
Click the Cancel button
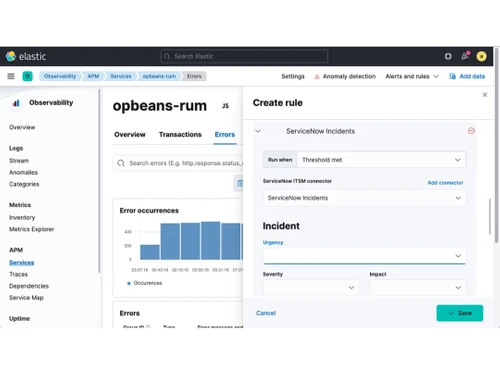pos(266,313)
